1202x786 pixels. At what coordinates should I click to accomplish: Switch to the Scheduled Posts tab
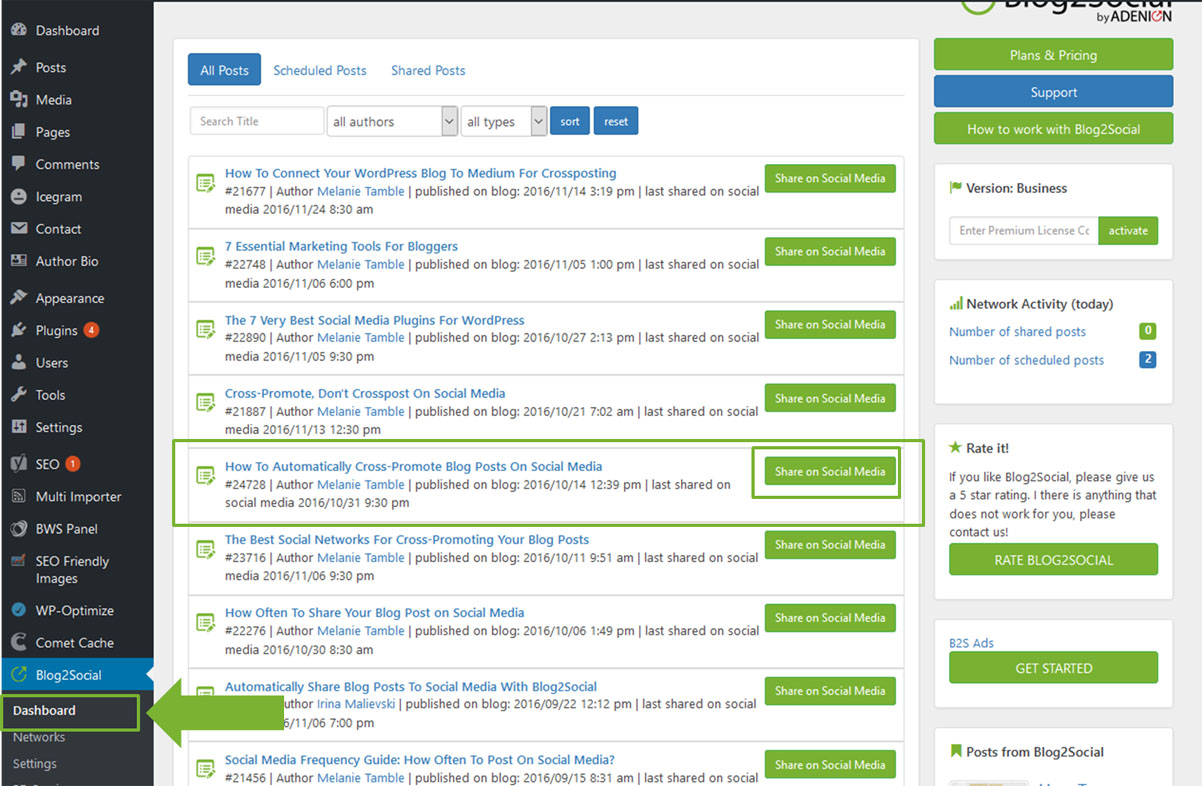320,70
